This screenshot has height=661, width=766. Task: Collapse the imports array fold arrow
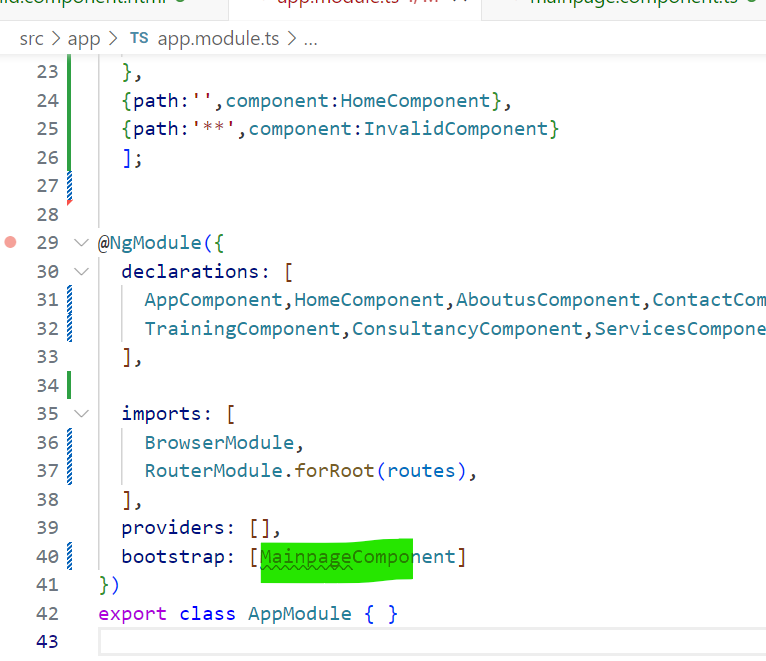(x=81, y=414)
